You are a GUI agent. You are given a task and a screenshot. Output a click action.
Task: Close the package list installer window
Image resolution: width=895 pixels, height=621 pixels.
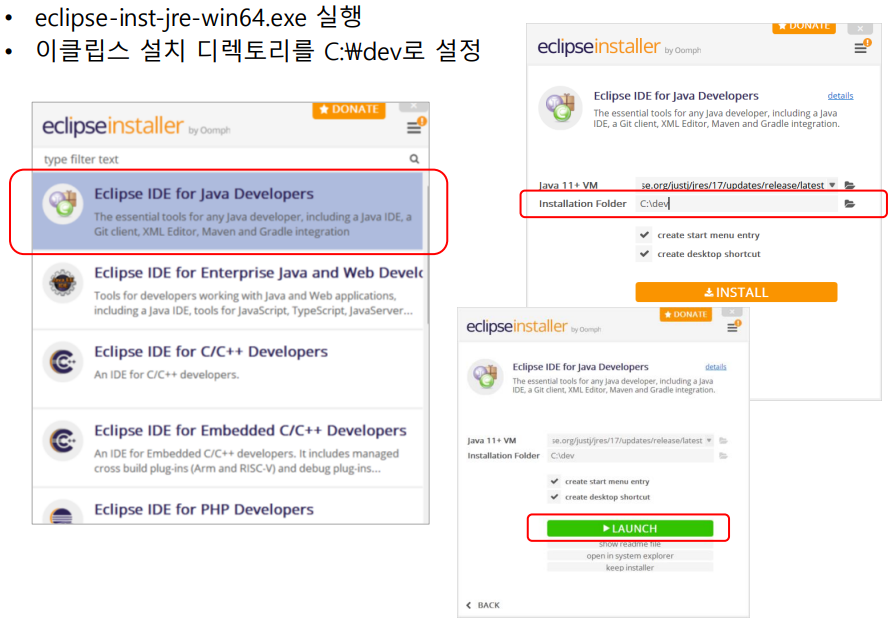coord(414,106)
